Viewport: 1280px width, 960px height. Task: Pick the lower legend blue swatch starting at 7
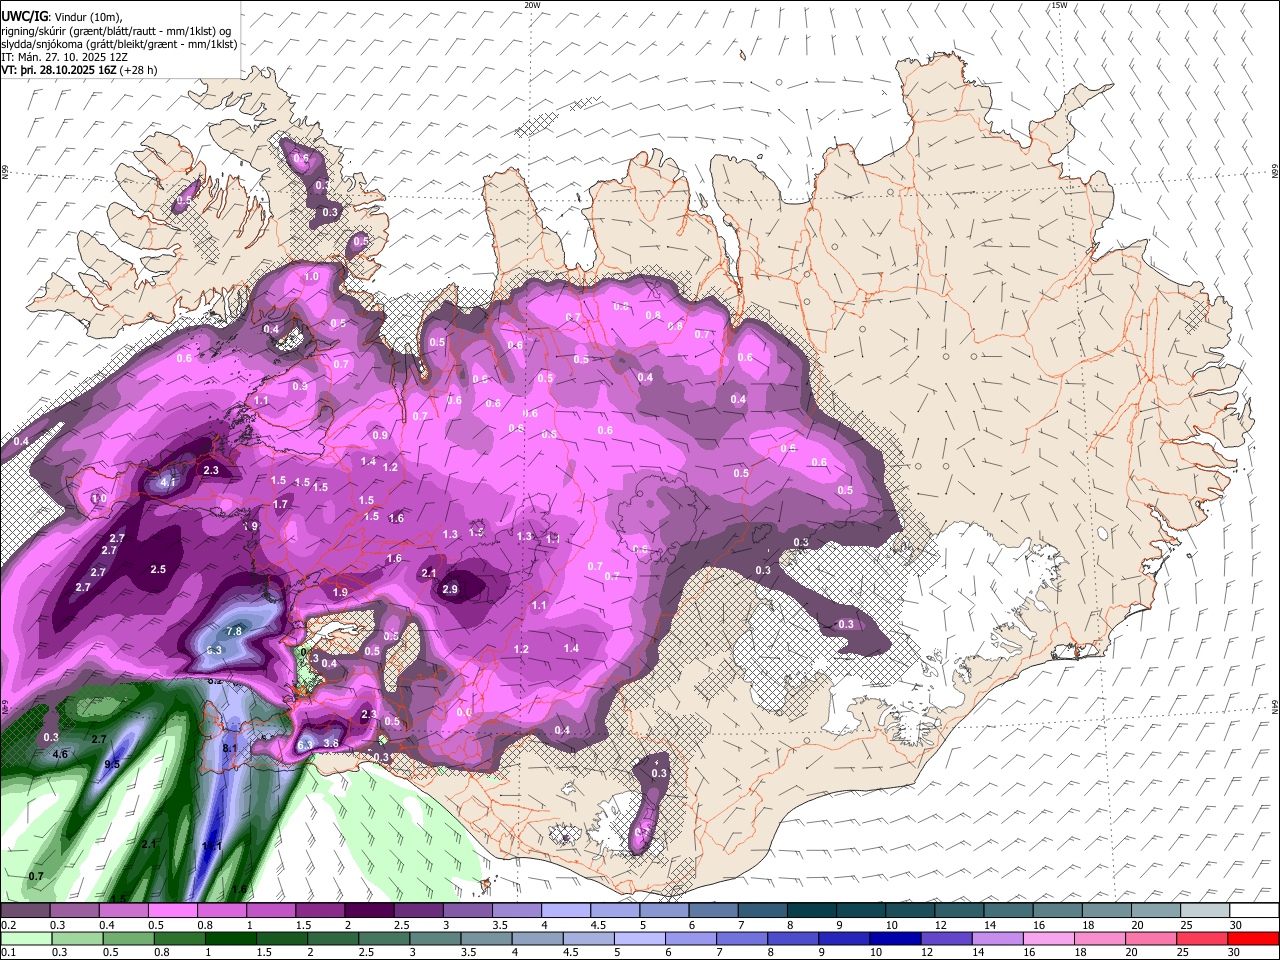coord(742,938)
